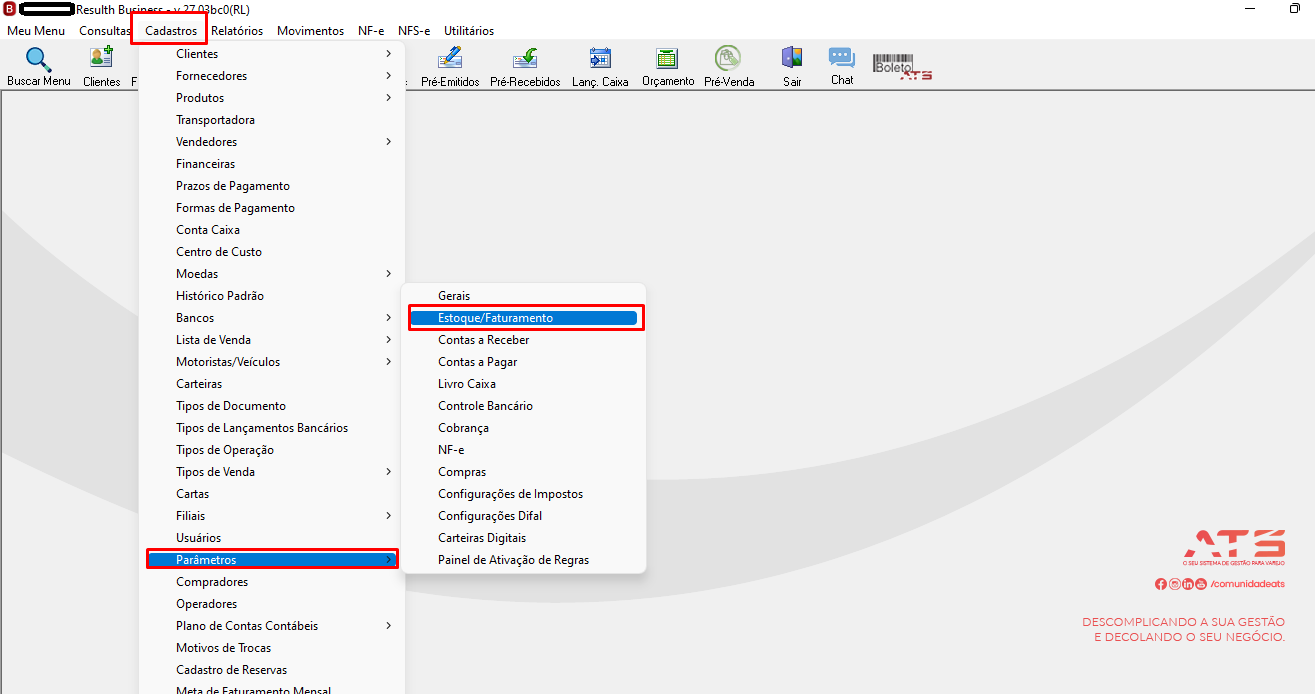This screenshot has width=1315, height=694.
Task: Open the Pré-Venda toolbar icon
Action: coord(728,58)
